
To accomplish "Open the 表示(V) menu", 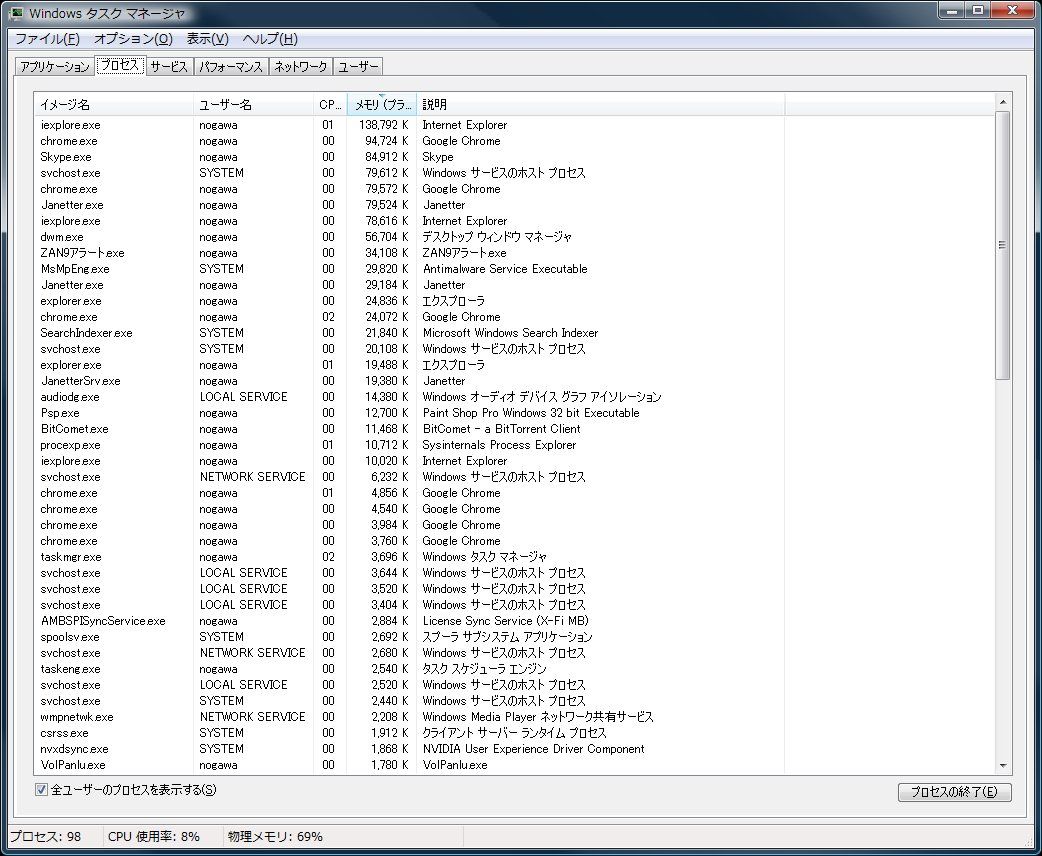I will (207, 39).
